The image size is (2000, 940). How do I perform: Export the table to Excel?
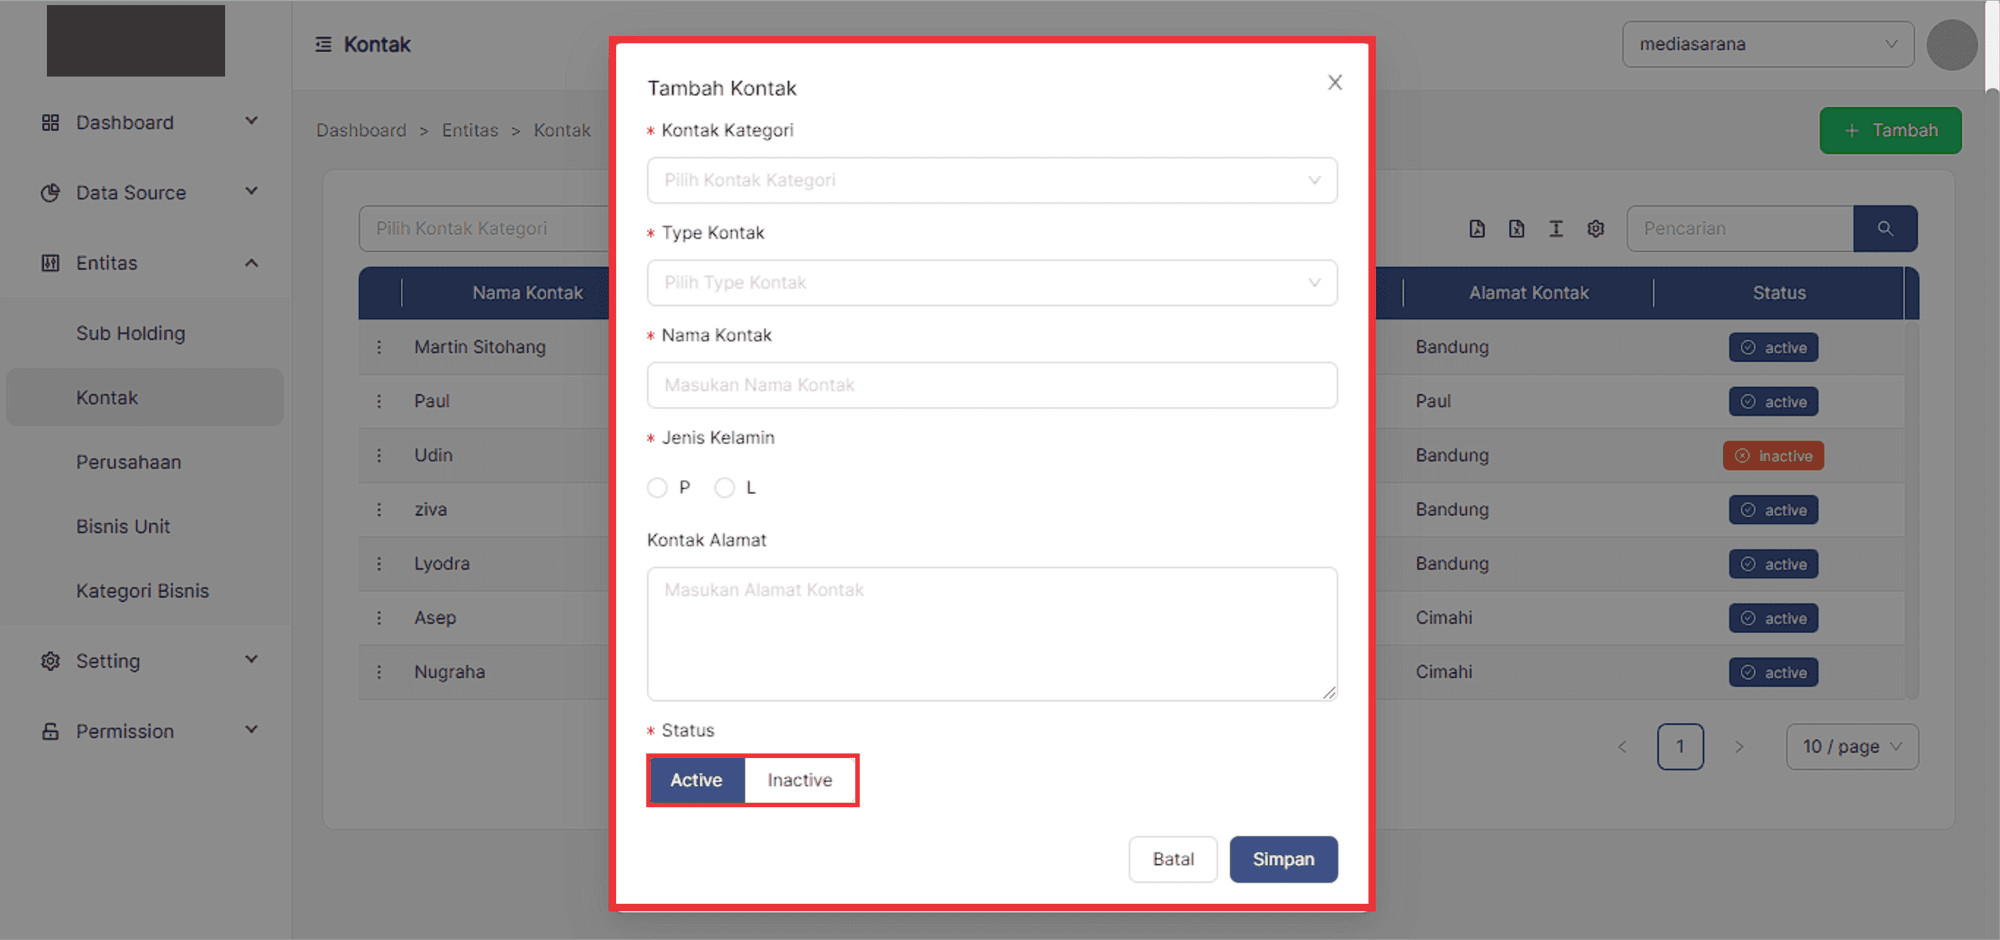tap(1516, 228)
